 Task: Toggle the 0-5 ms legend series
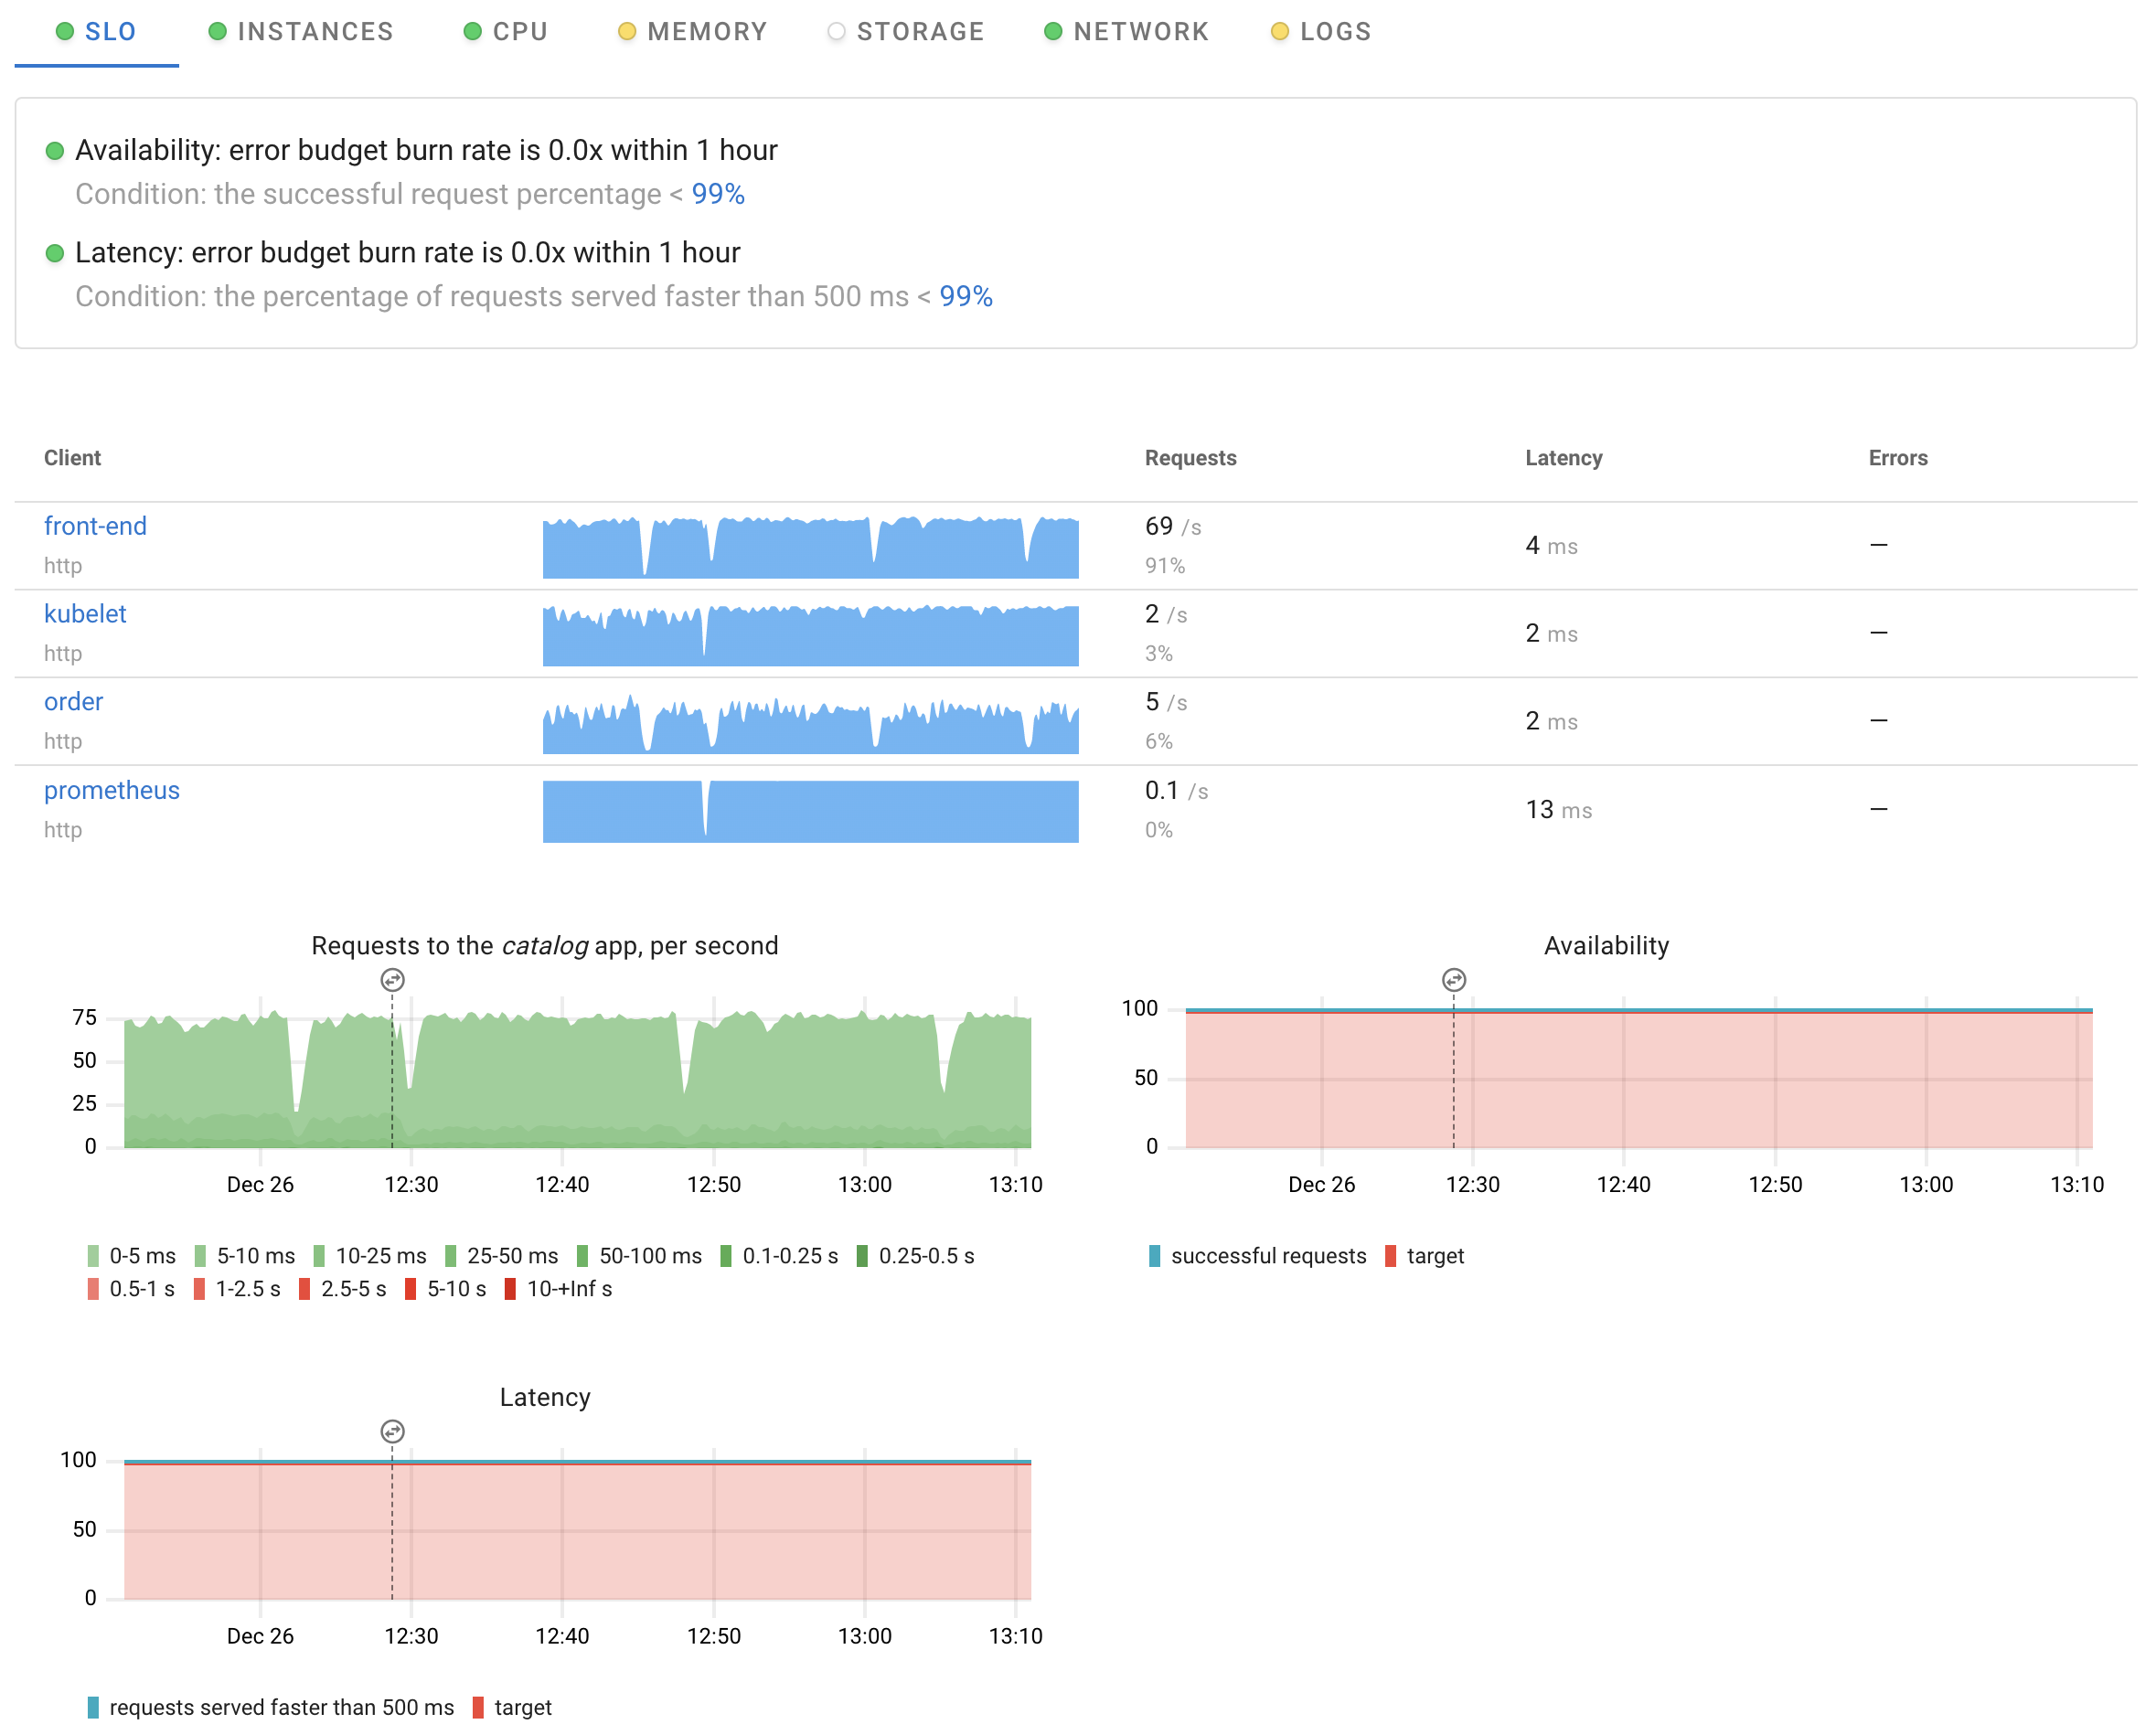point(132,1256)
